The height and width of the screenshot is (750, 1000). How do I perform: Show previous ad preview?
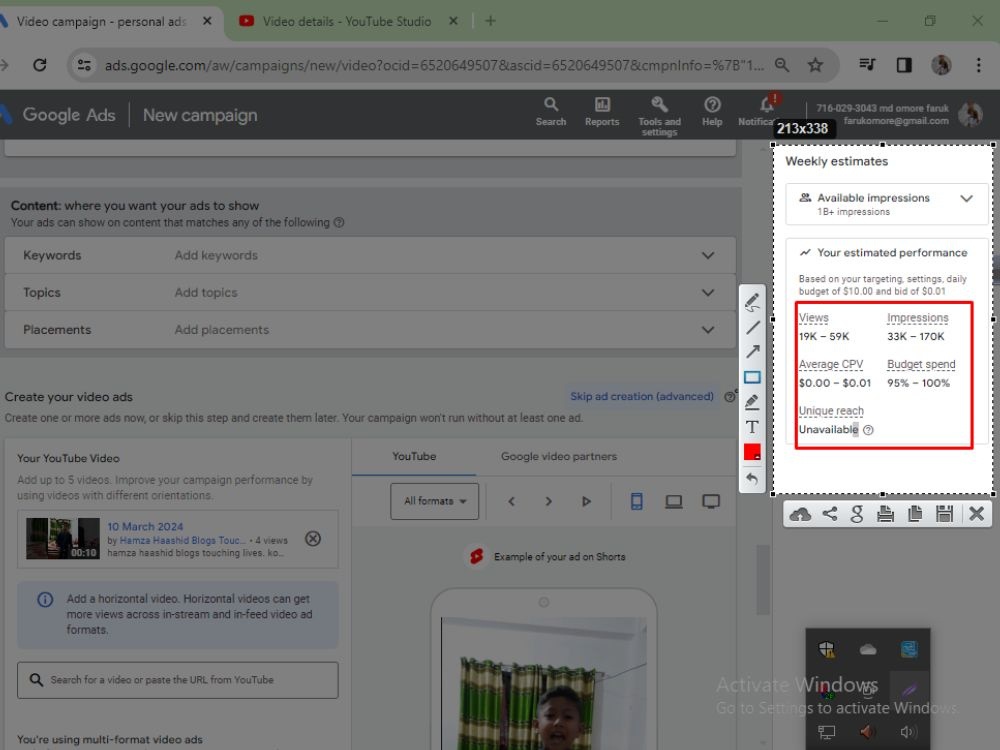click(511, 501)
